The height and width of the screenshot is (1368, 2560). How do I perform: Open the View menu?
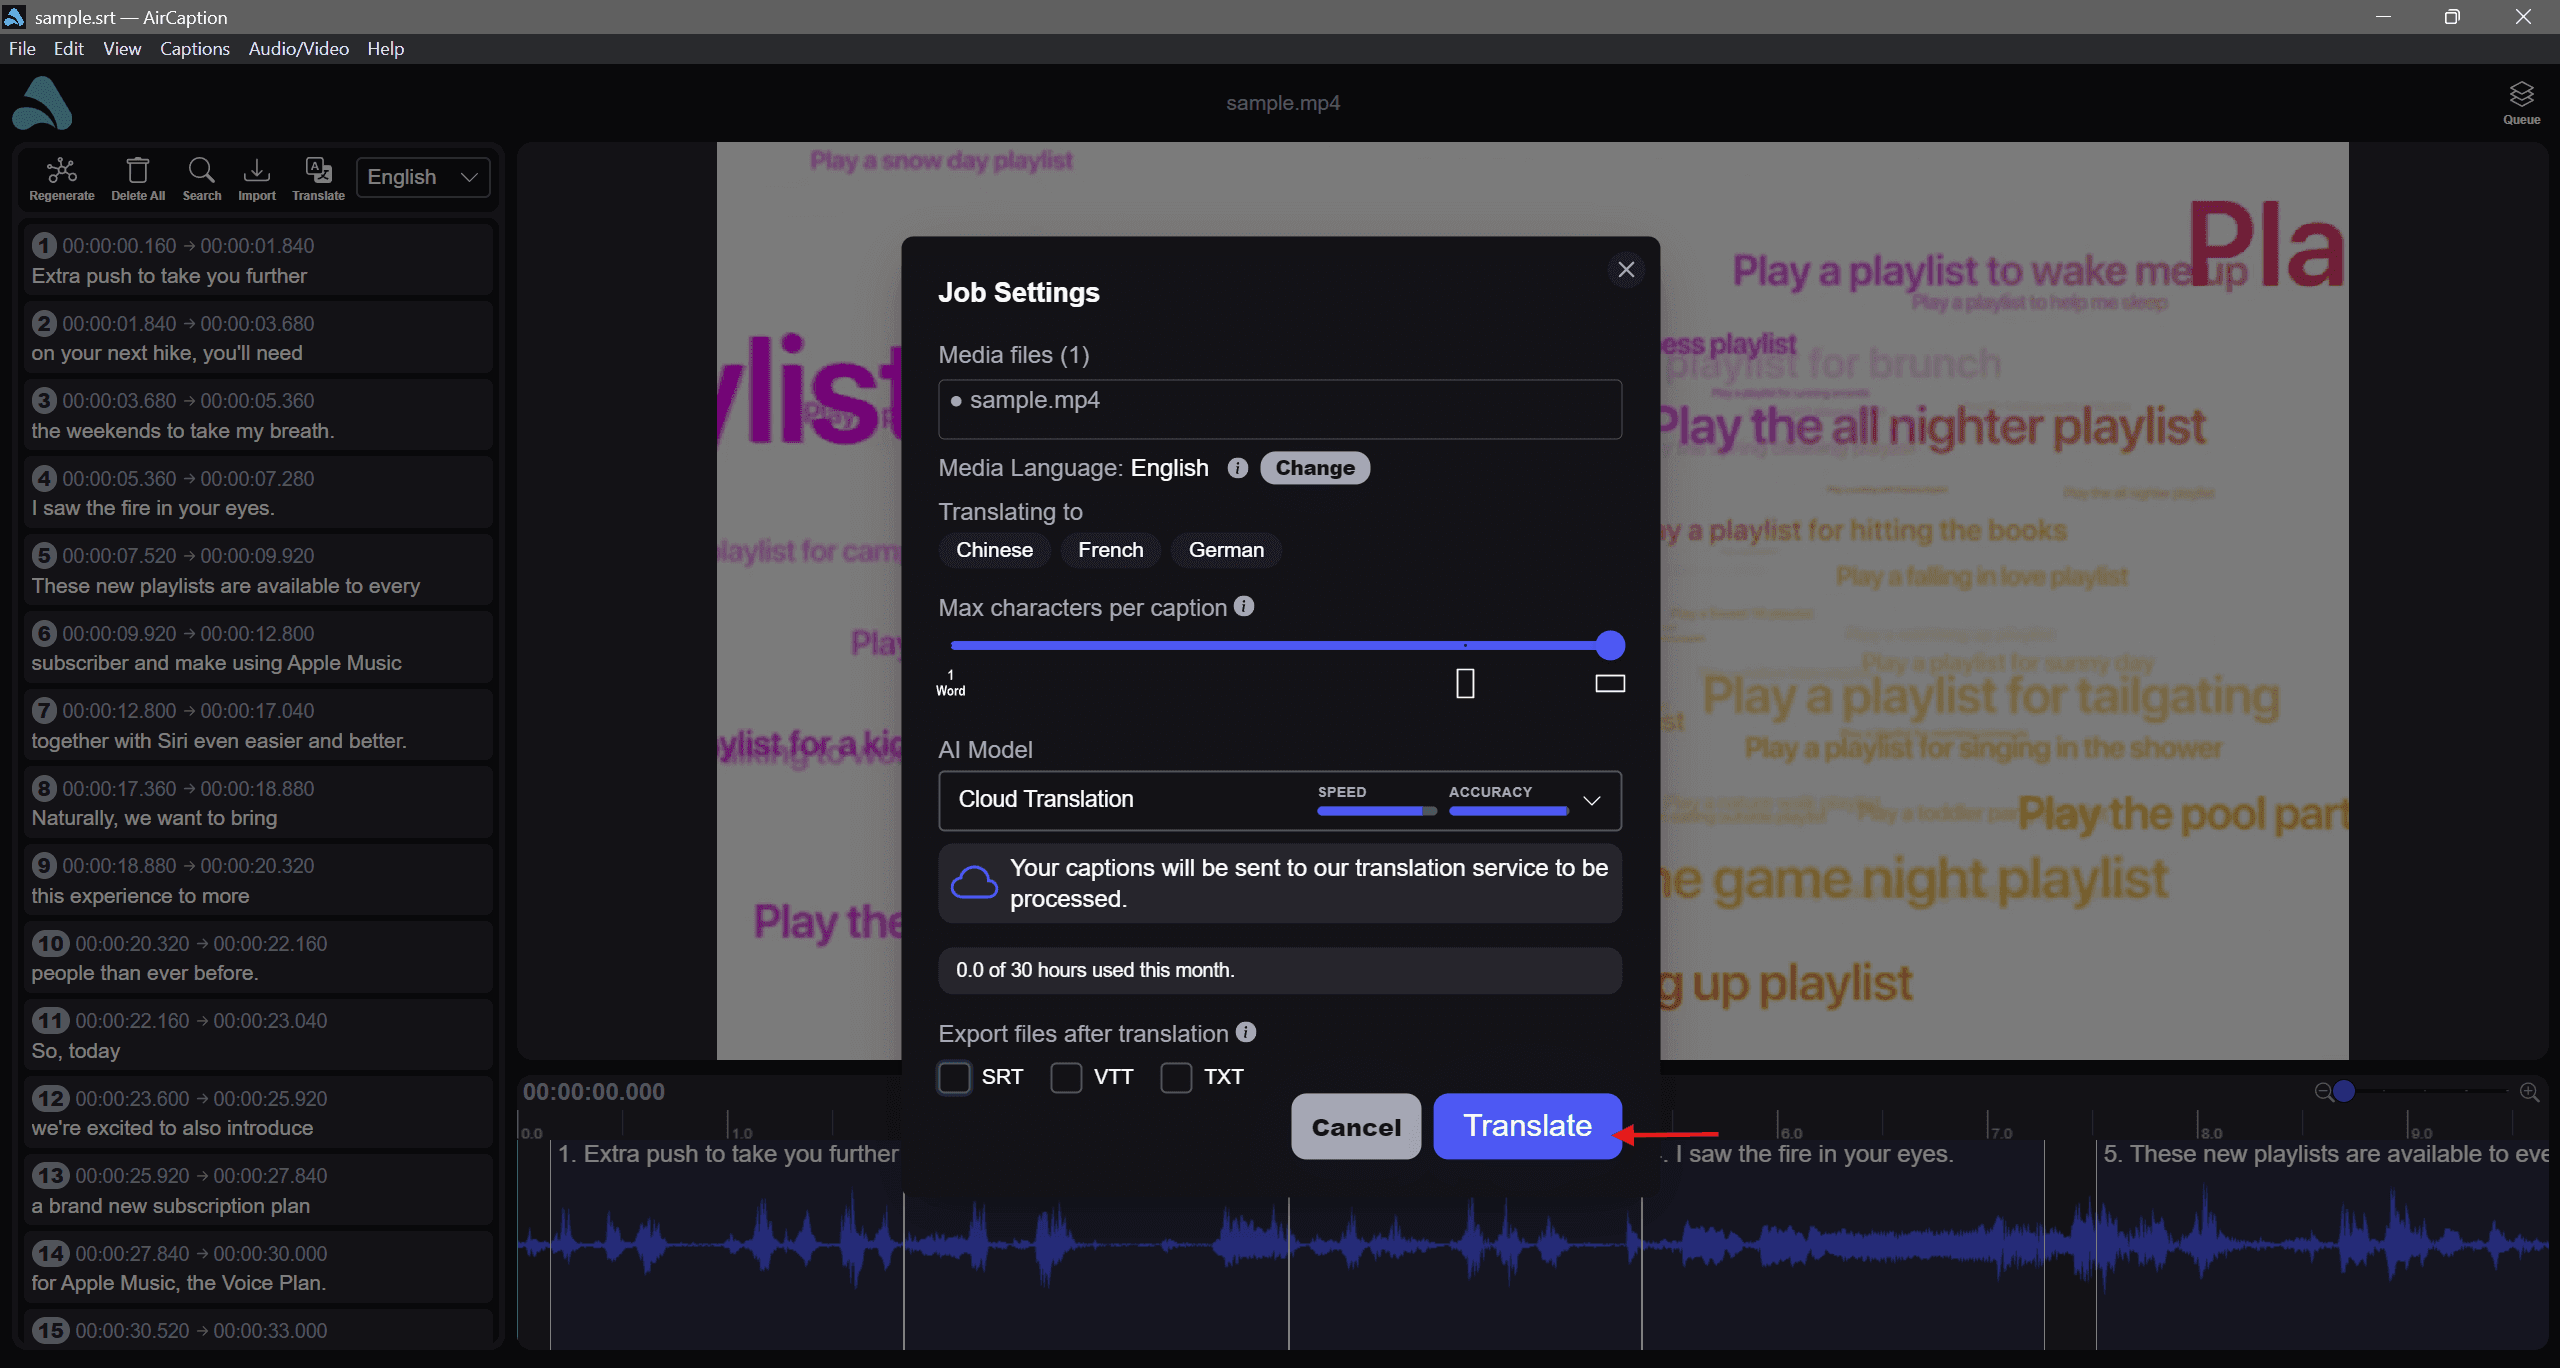pos(122,49)
